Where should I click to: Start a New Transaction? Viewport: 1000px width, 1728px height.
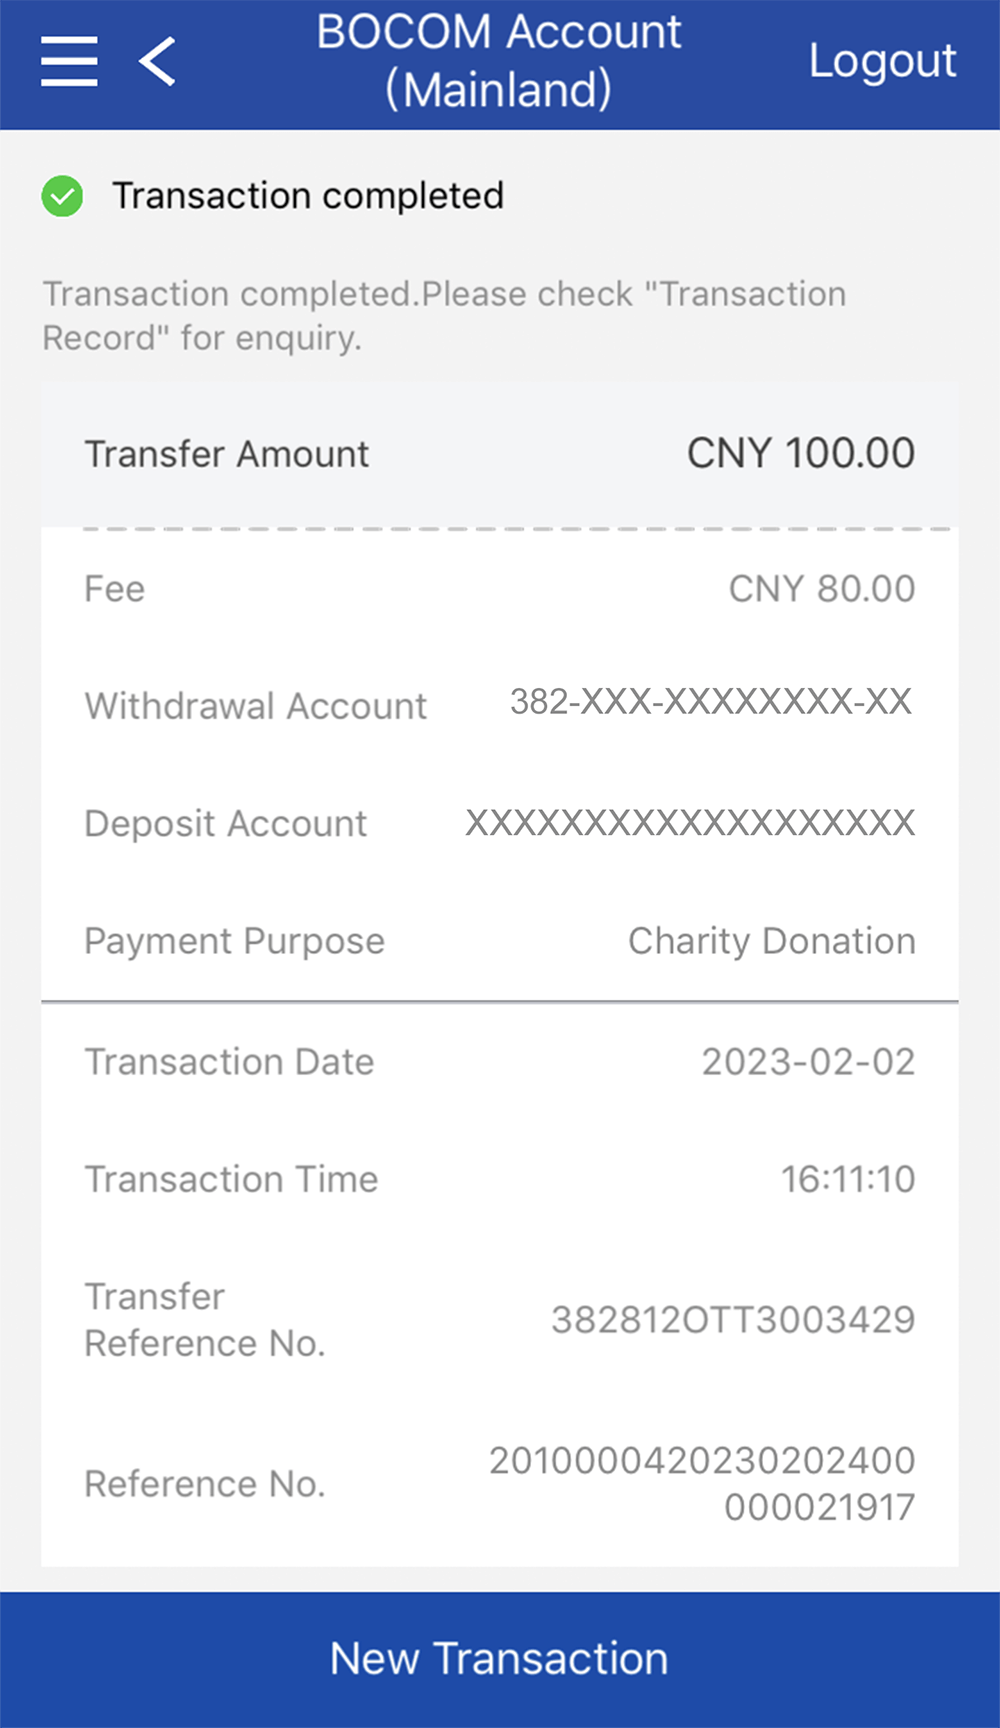(x=500, y=1658)
